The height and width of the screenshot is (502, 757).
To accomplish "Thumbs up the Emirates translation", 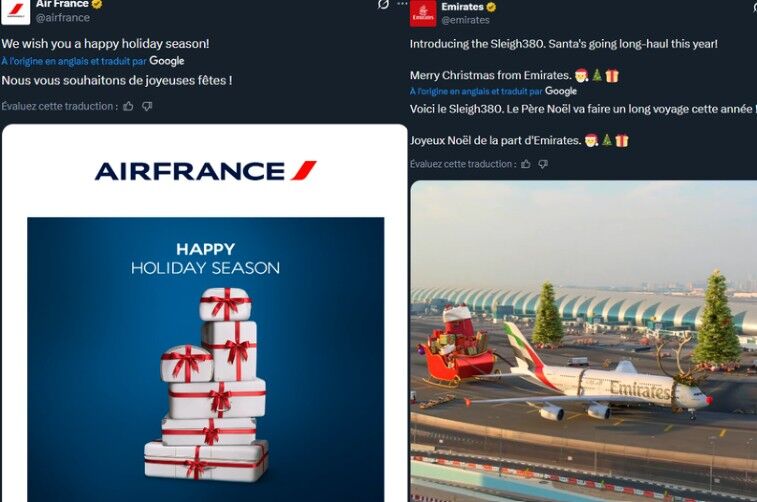I will (x=526, y=164).
